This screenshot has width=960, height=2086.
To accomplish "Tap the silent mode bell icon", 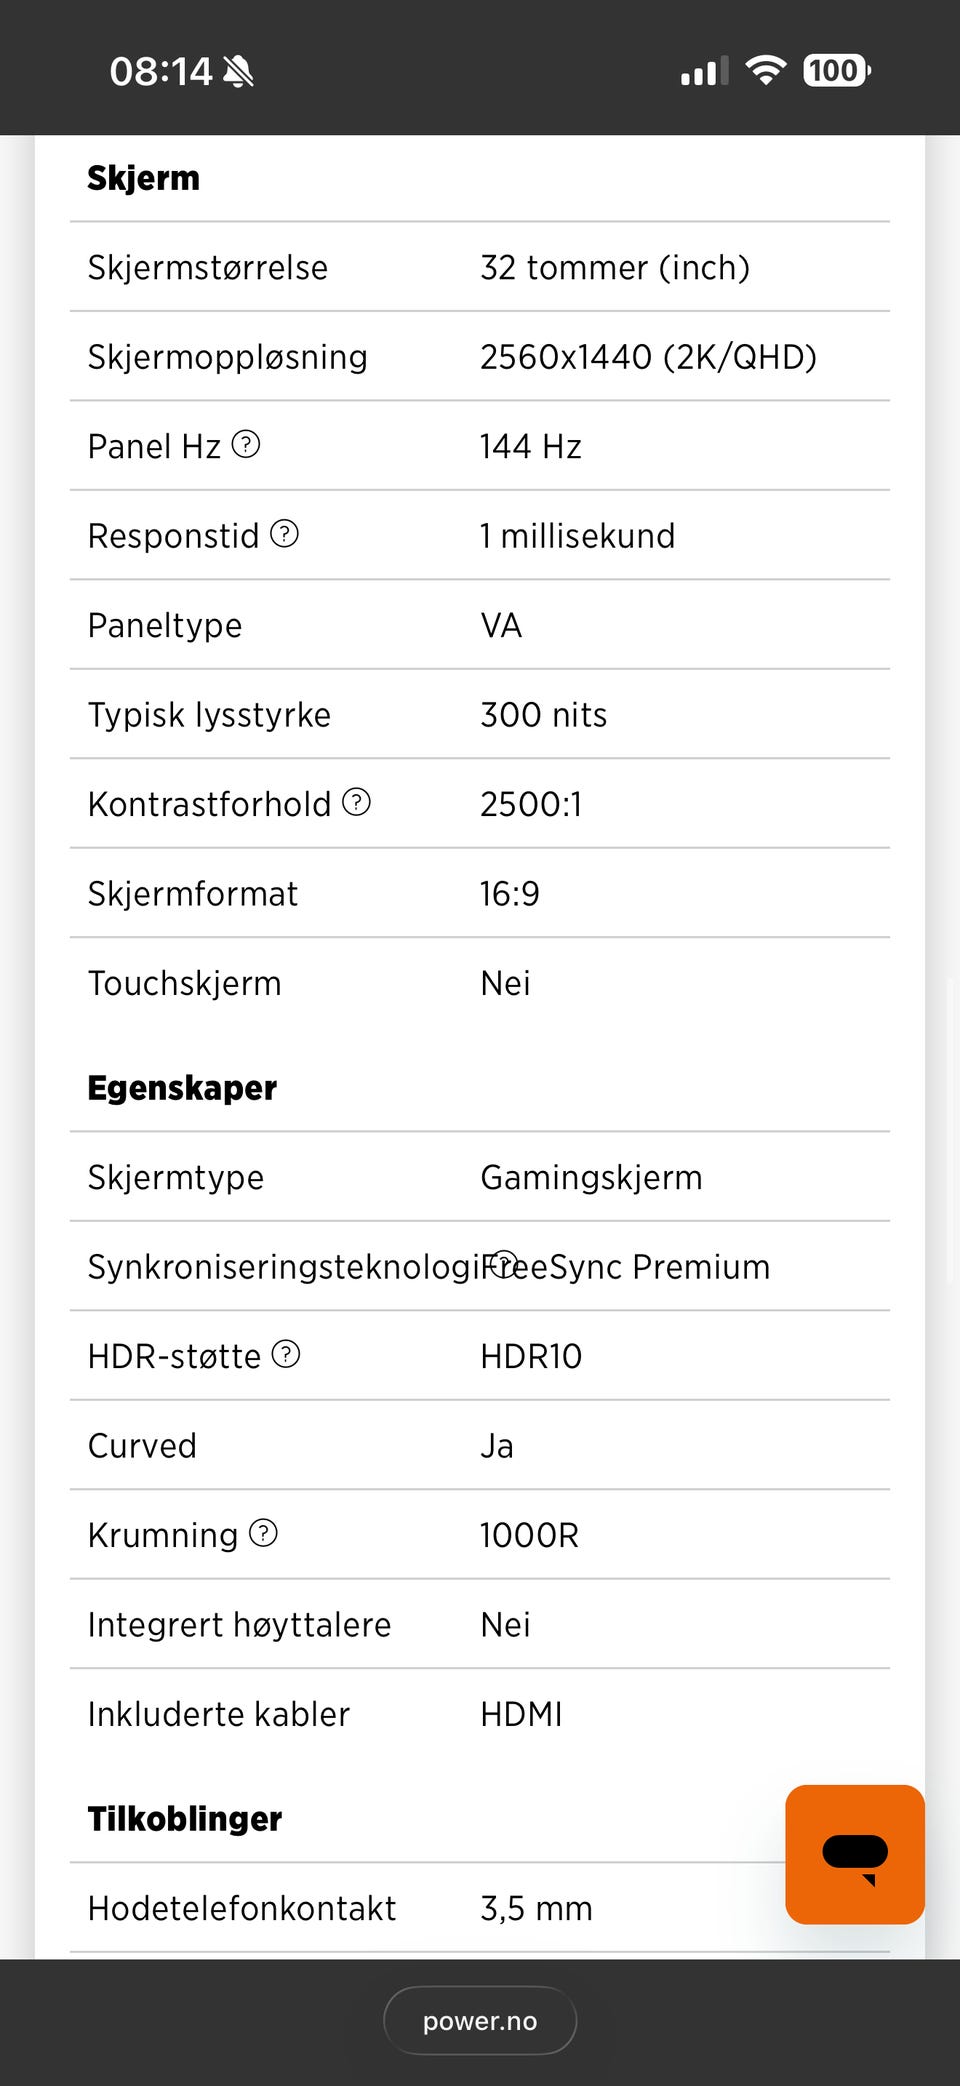I will [238, 72].
